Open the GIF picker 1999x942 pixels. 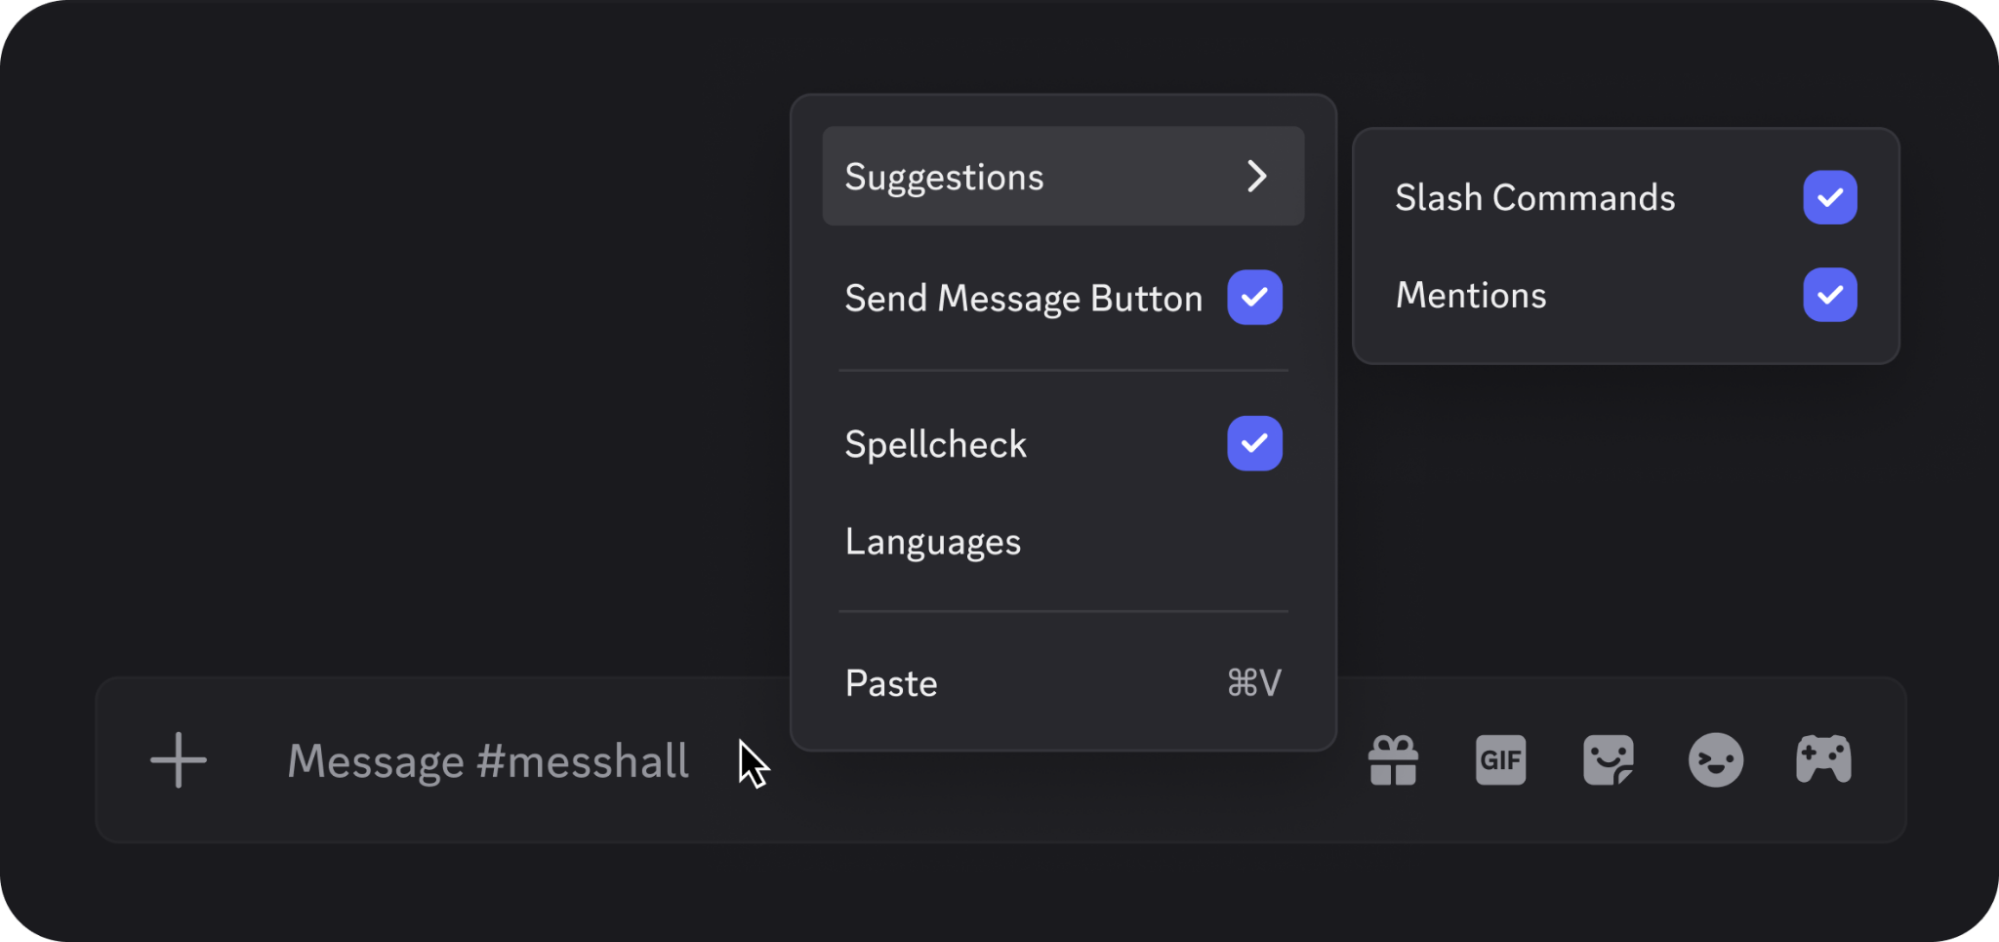click(1501, 760)
